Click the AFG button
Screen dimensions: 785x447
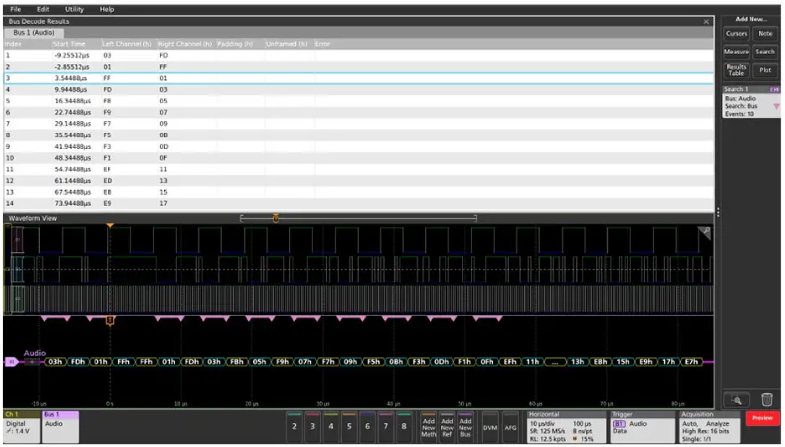[511, 427]
